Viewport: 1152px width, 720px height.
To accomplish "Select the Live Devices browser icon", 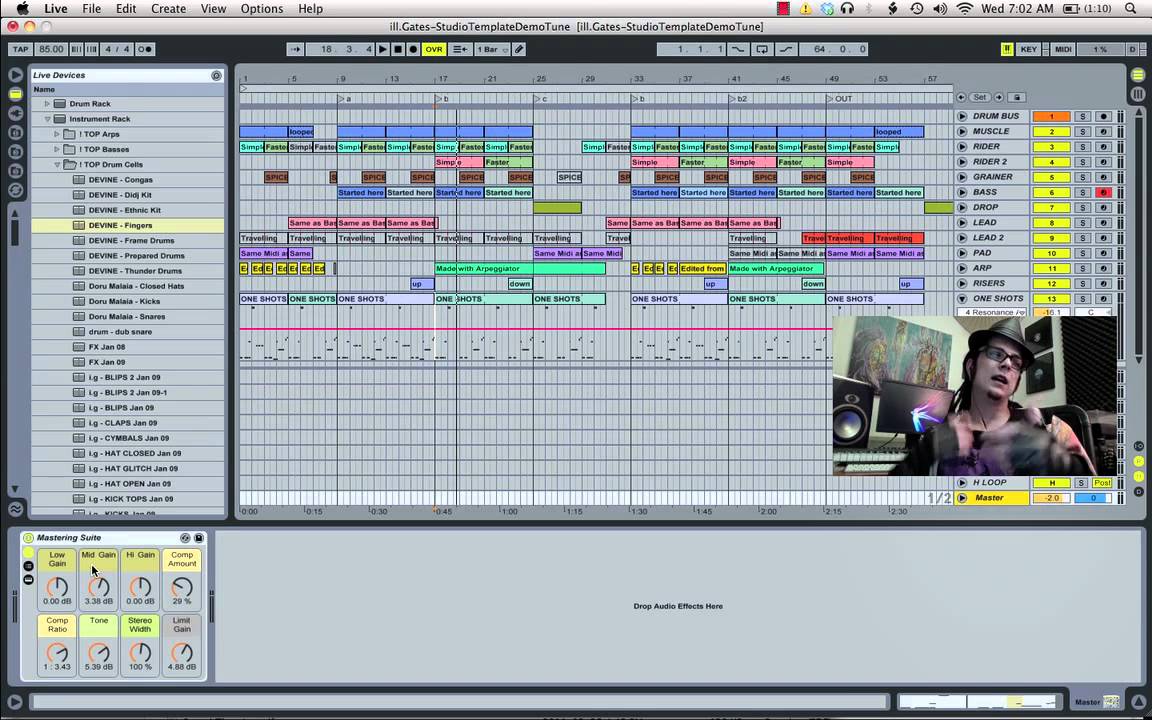I will (x=15, y=94).
